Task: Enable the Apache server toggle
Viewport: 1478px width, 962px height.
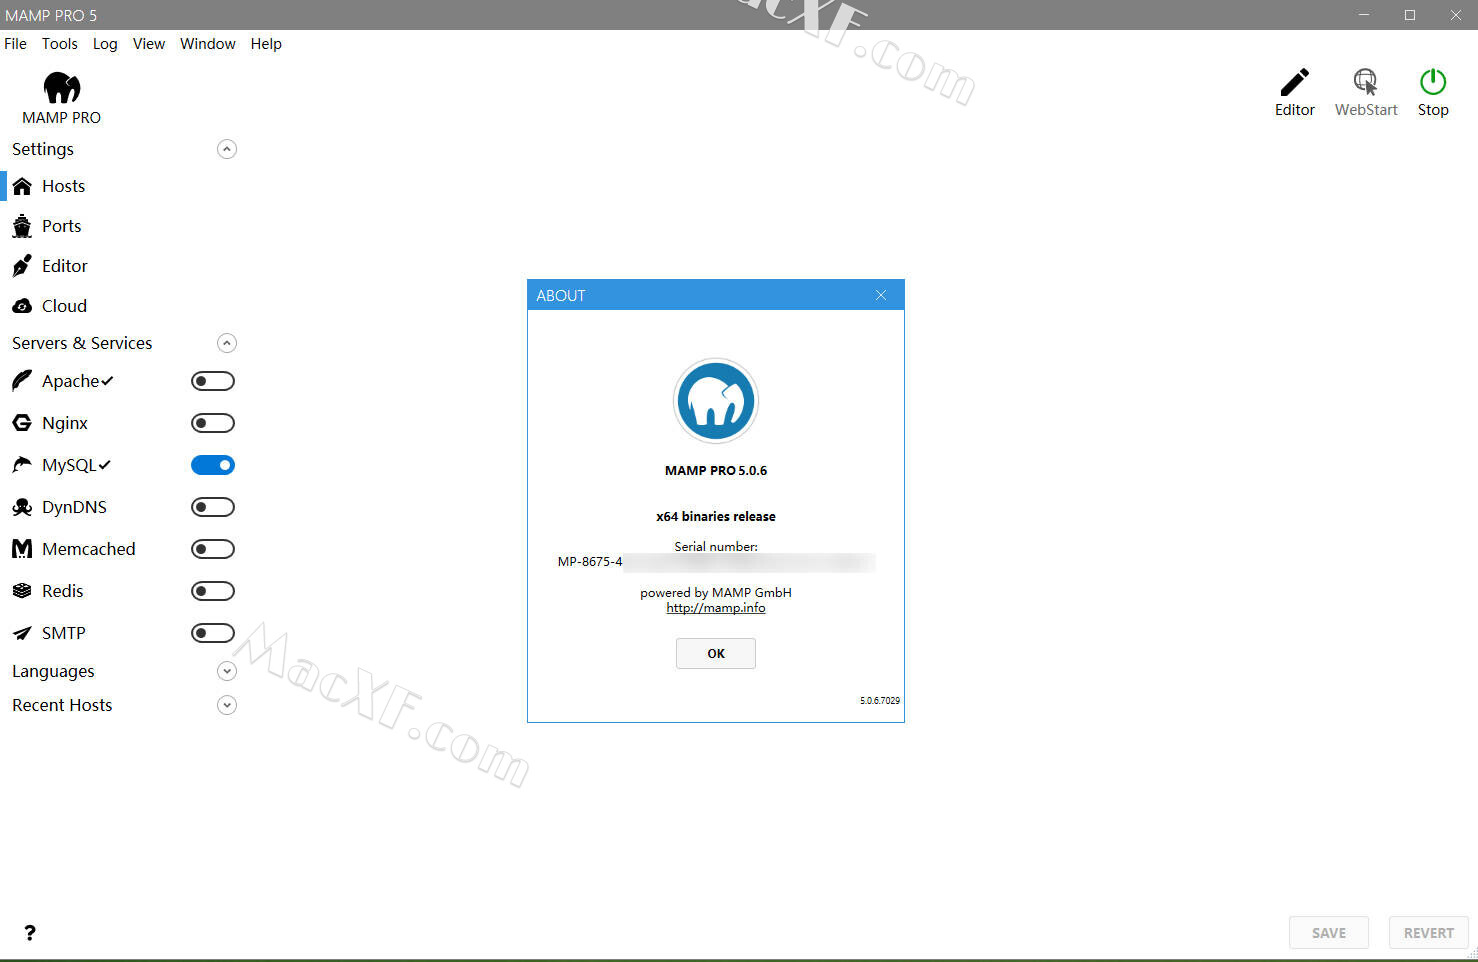Action: click(212, 381)
